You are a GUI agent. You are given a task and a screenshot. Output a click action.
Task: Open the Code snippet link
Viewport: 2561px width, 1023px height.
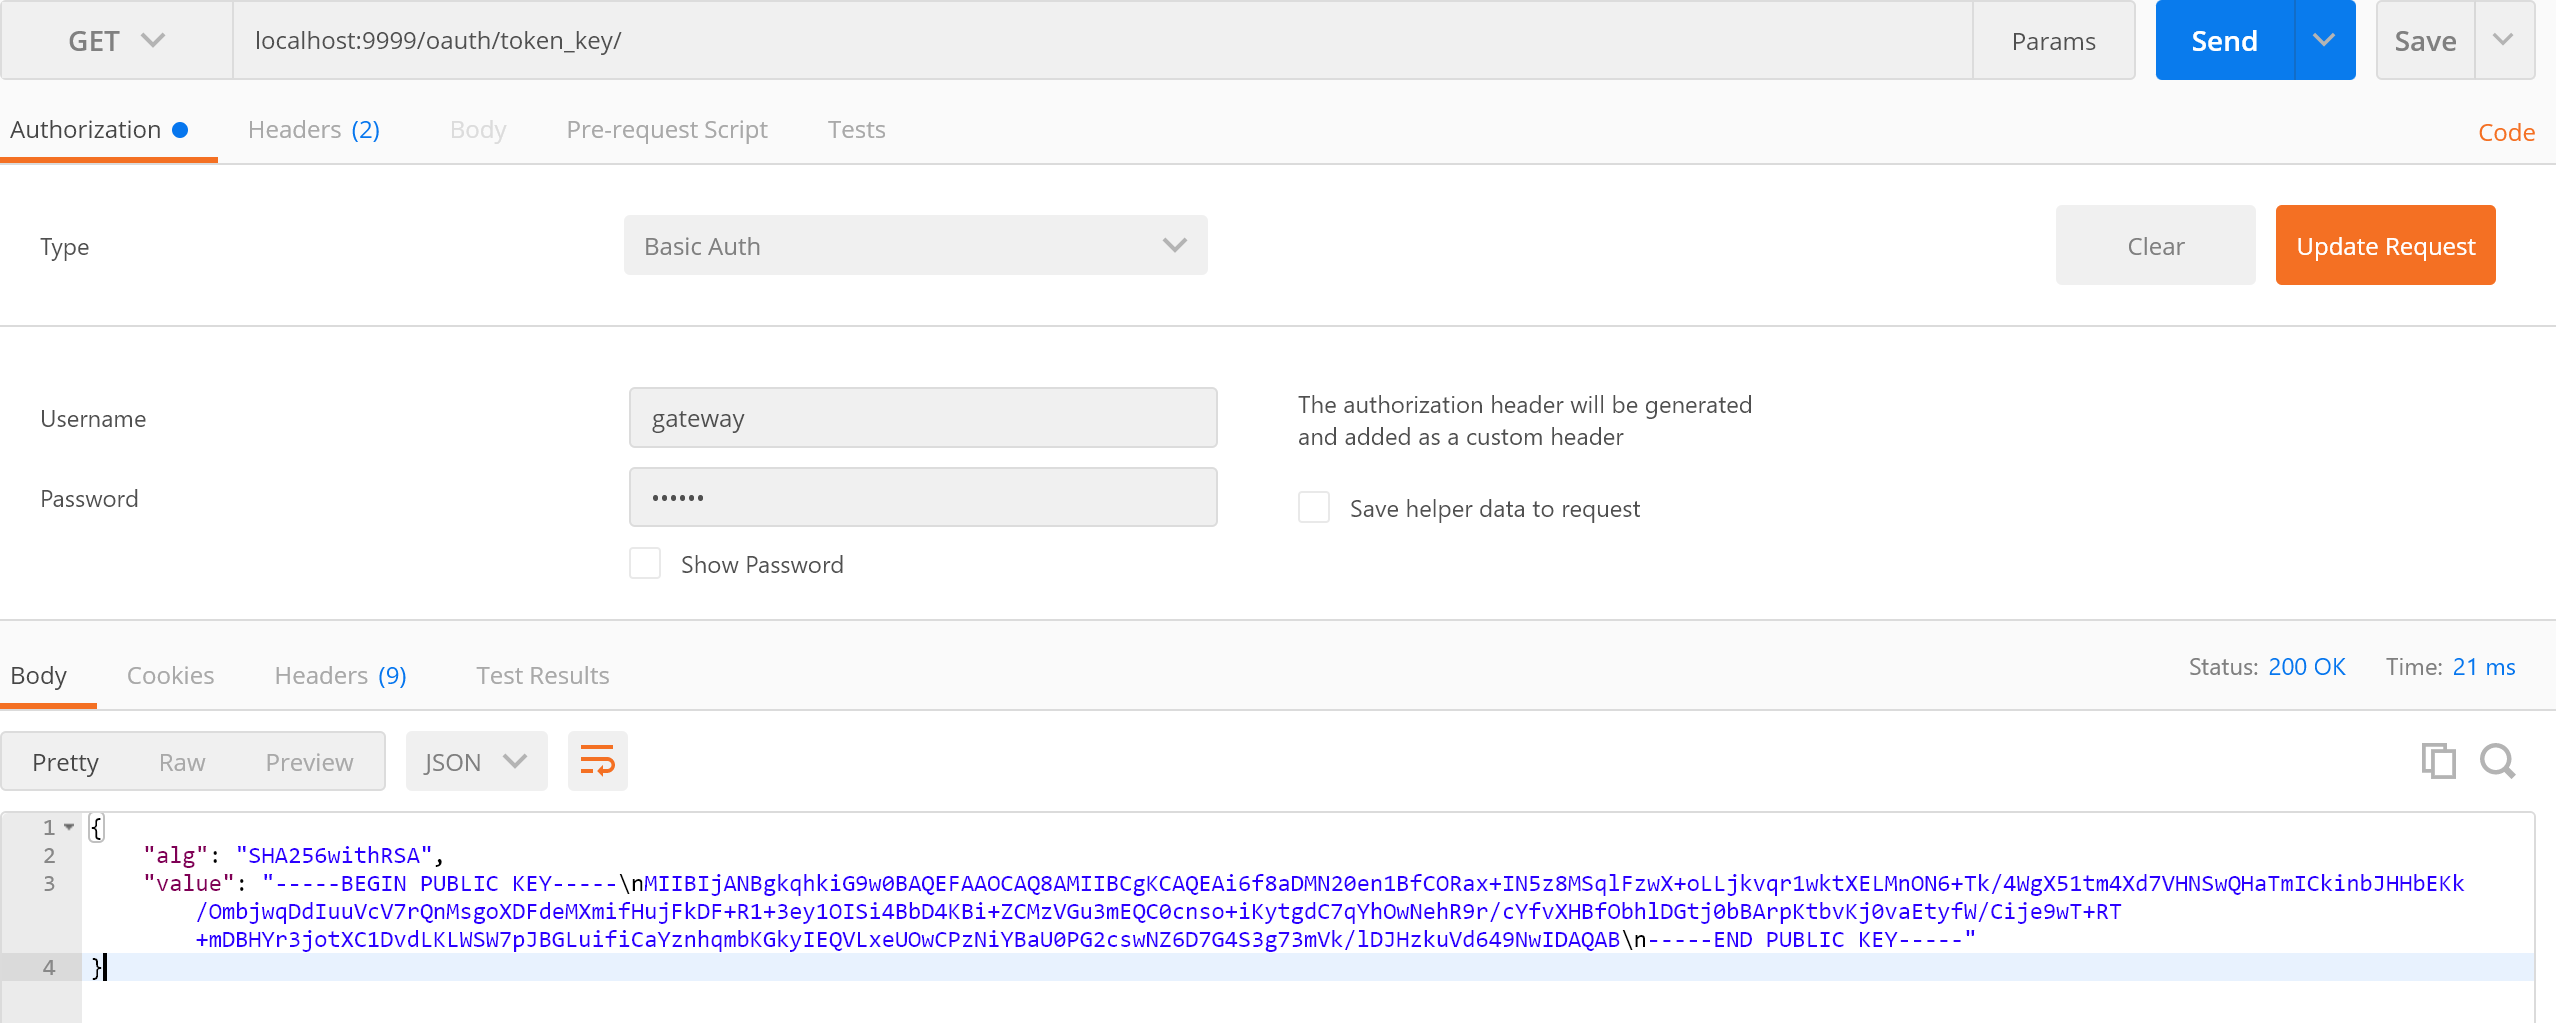coord(2505,132)
